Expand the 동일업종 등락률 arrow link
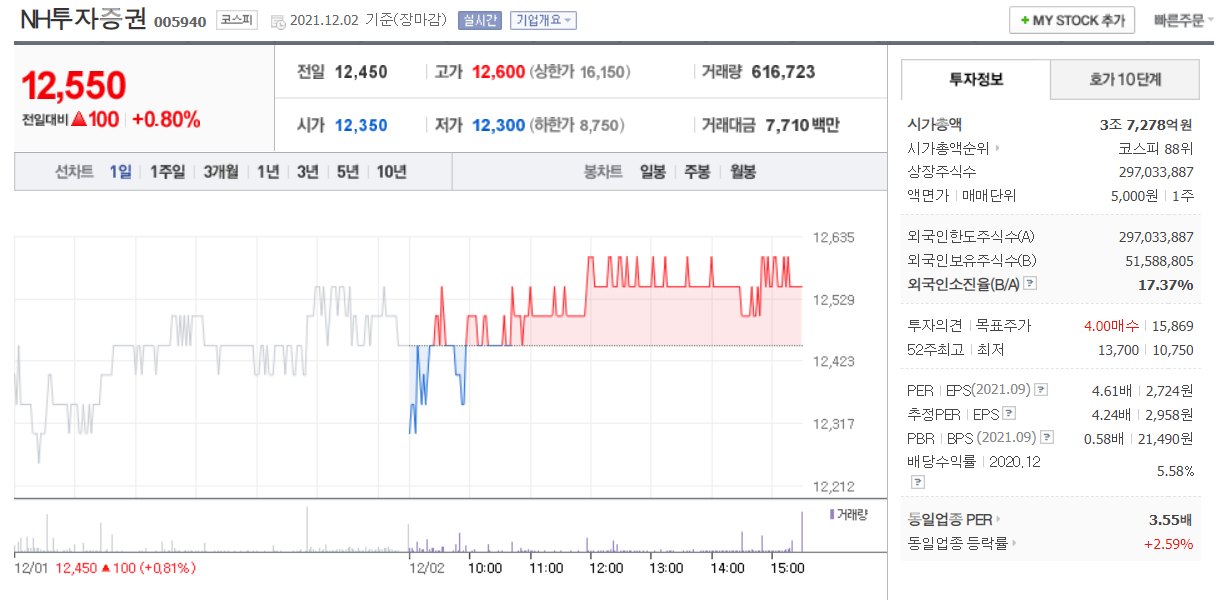The width and height of the screenshot is (1219, 600). point(1014,543)
